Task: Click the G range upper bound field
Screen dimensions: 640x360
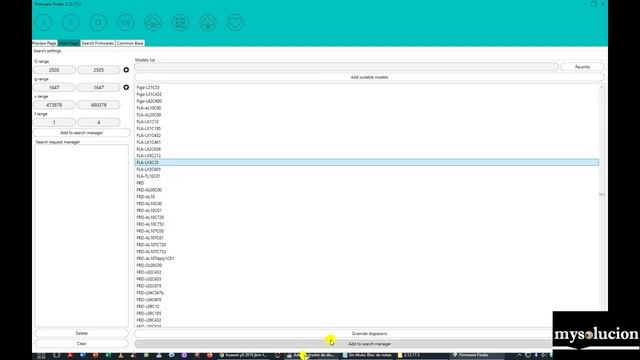Action: point(99,70)
